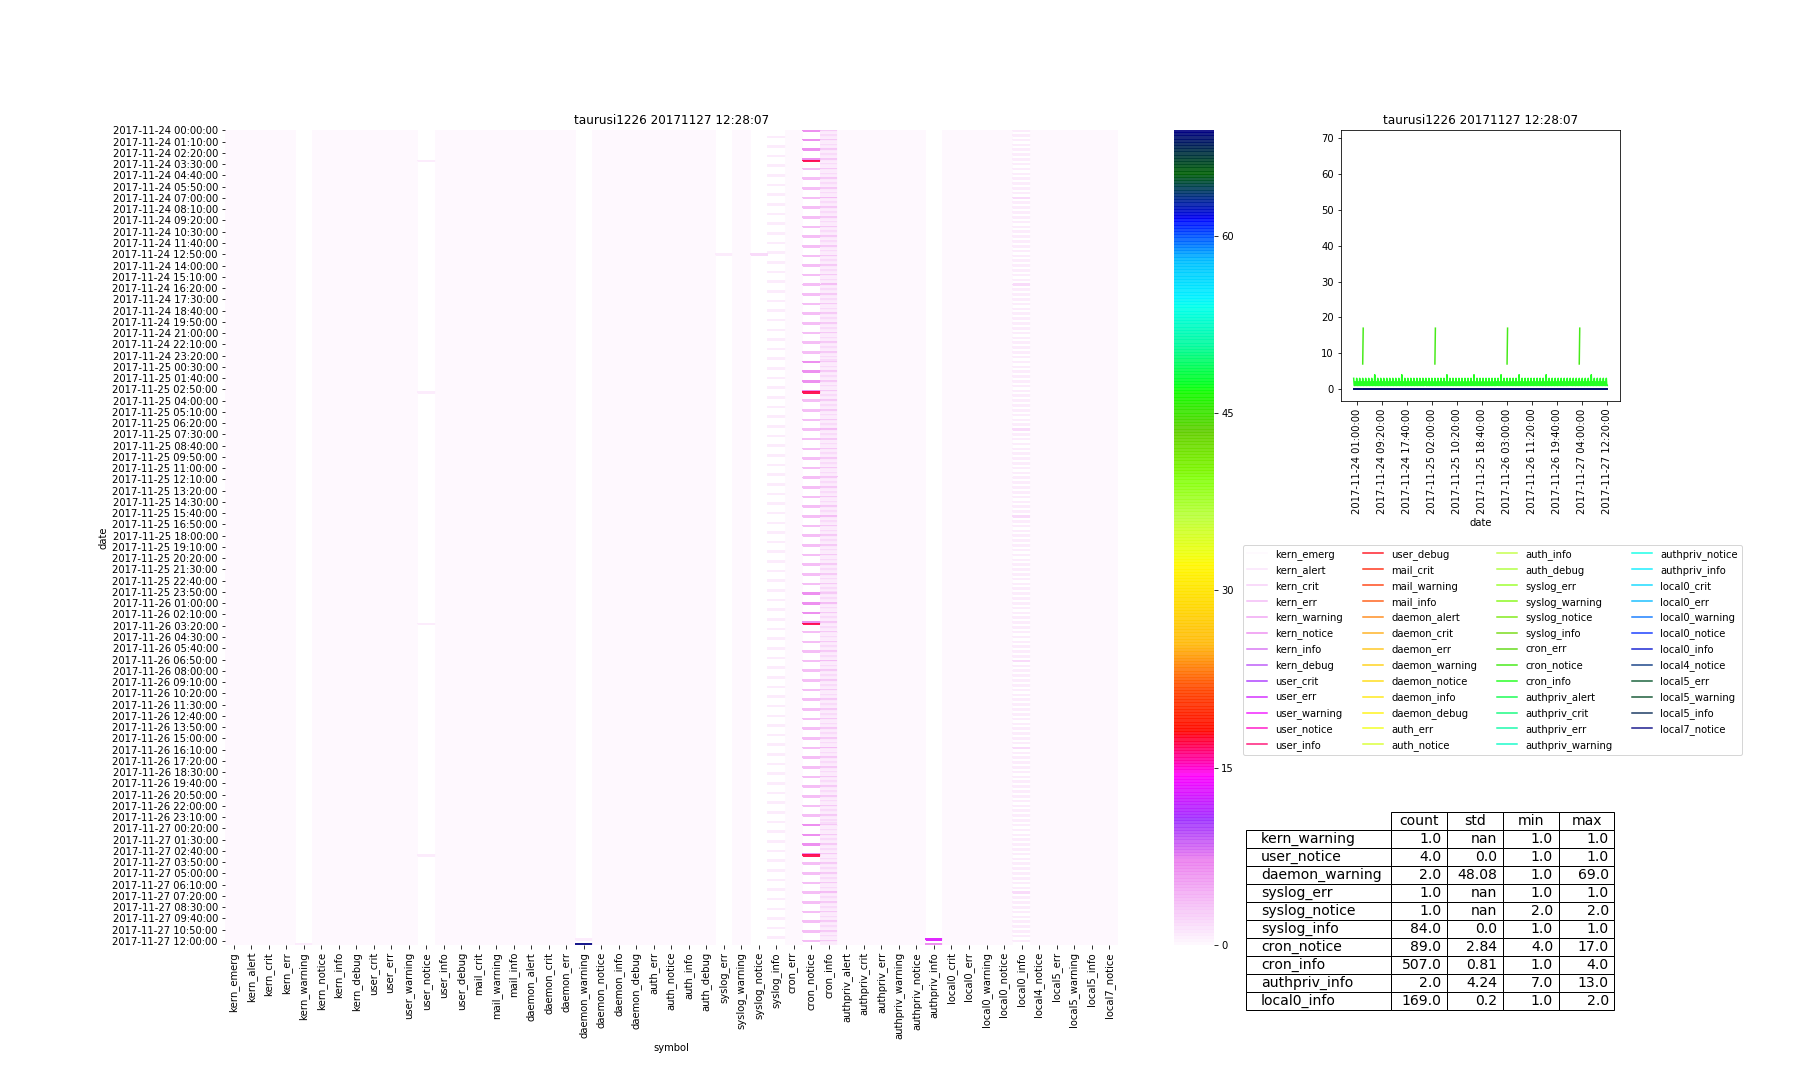The width and height of the screenshot is (1800, 1080).
Task: Select the cron_info count cell showing 507.0
Action: pyautogui.click(x=1419, y=965)
